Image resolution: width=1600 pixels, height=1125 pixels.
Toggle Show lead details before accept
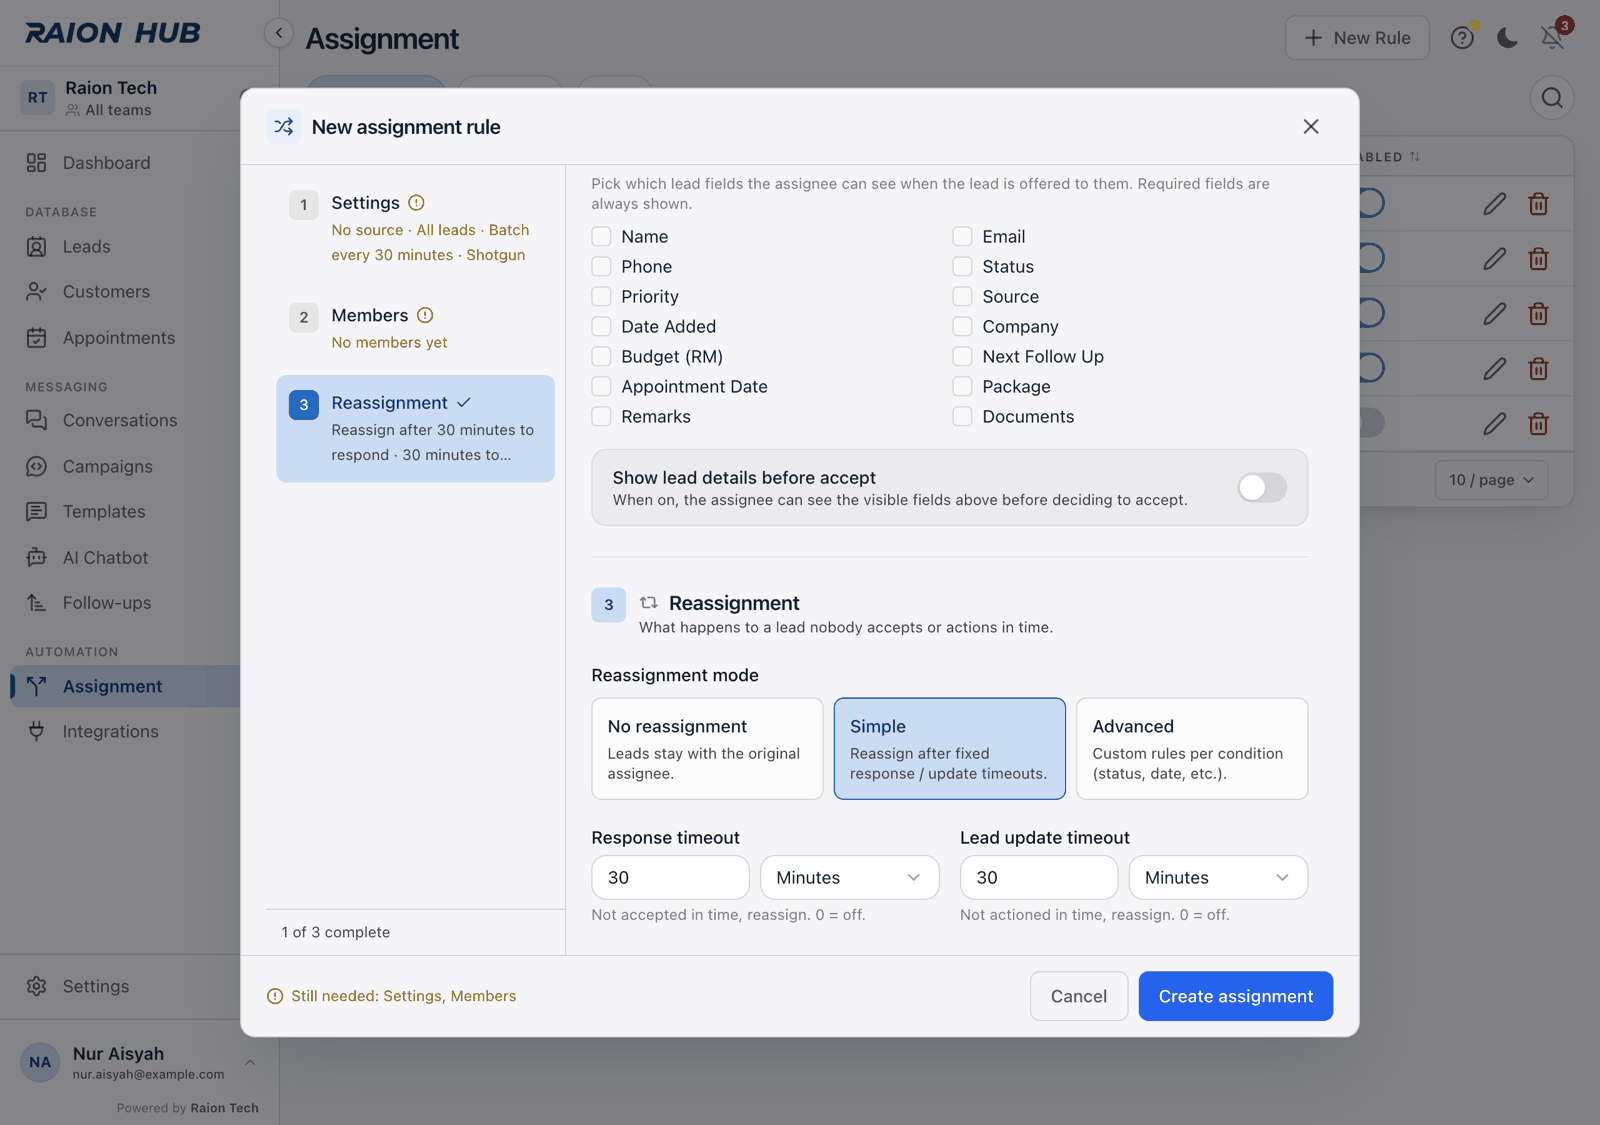(x=1262, y=488)
